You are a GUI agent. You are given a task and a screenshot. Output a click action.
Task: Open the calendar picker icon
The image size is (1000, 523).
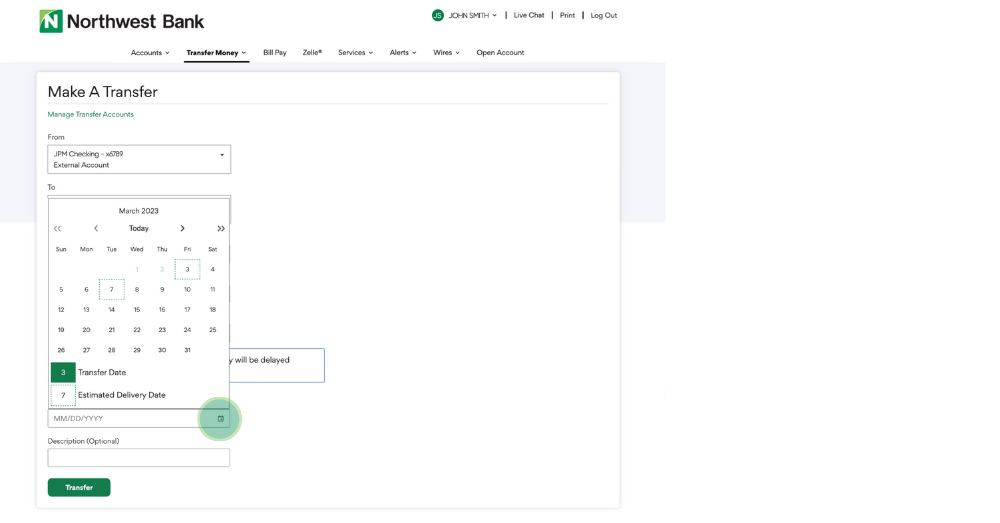pos(220,419)
